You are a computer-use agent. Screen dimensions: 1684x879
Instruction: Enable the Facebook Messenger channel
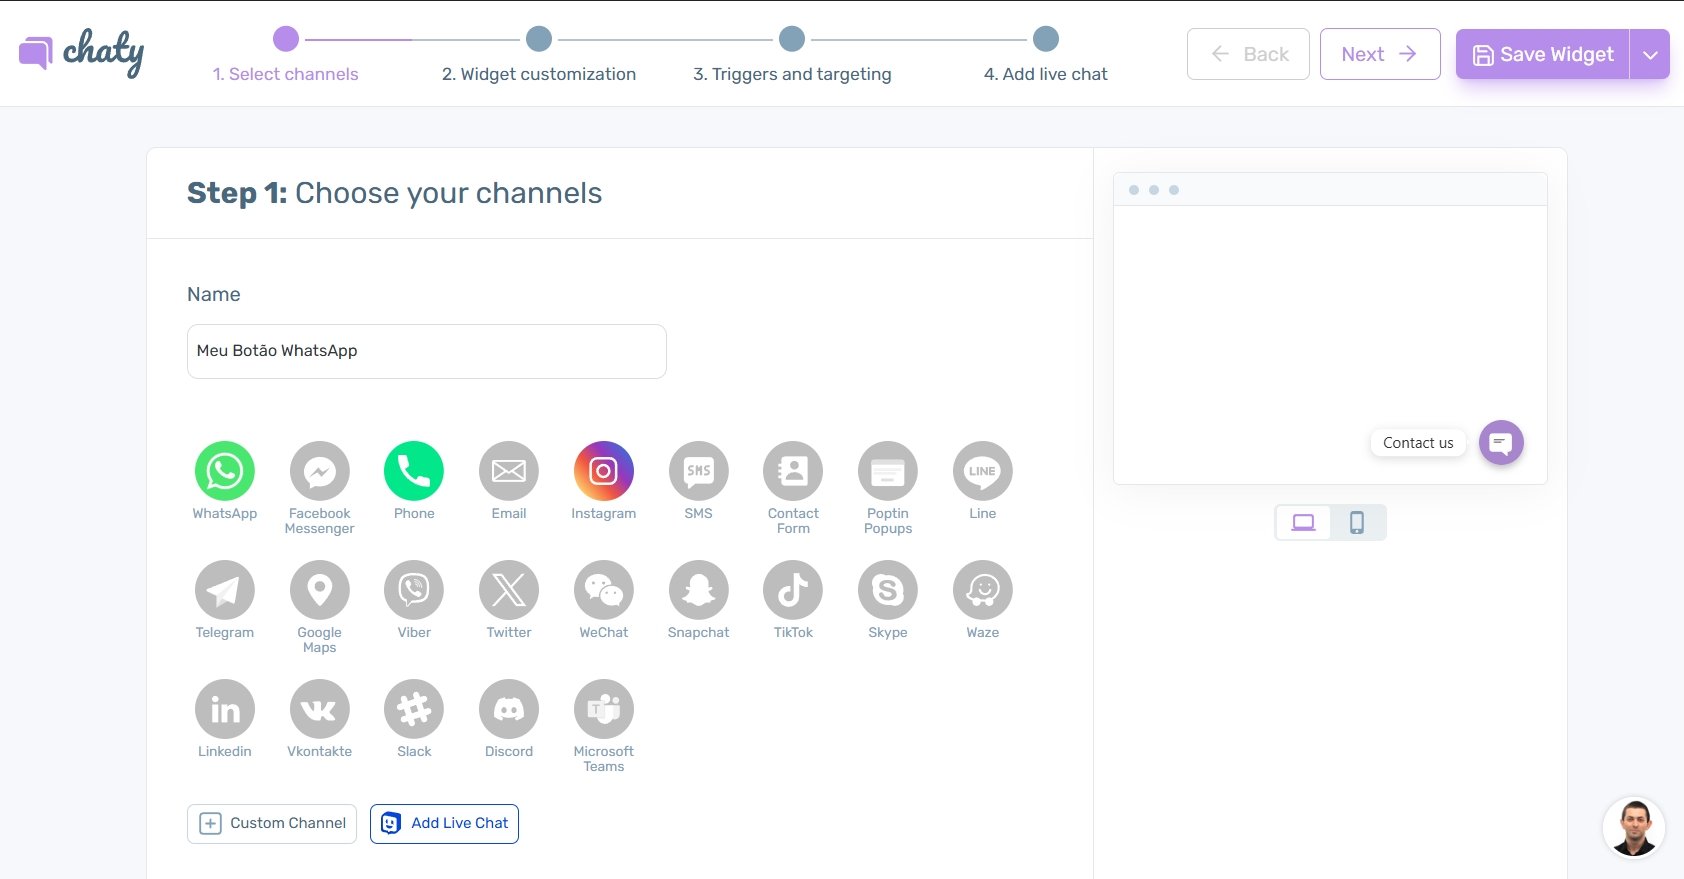pos(319,471)
